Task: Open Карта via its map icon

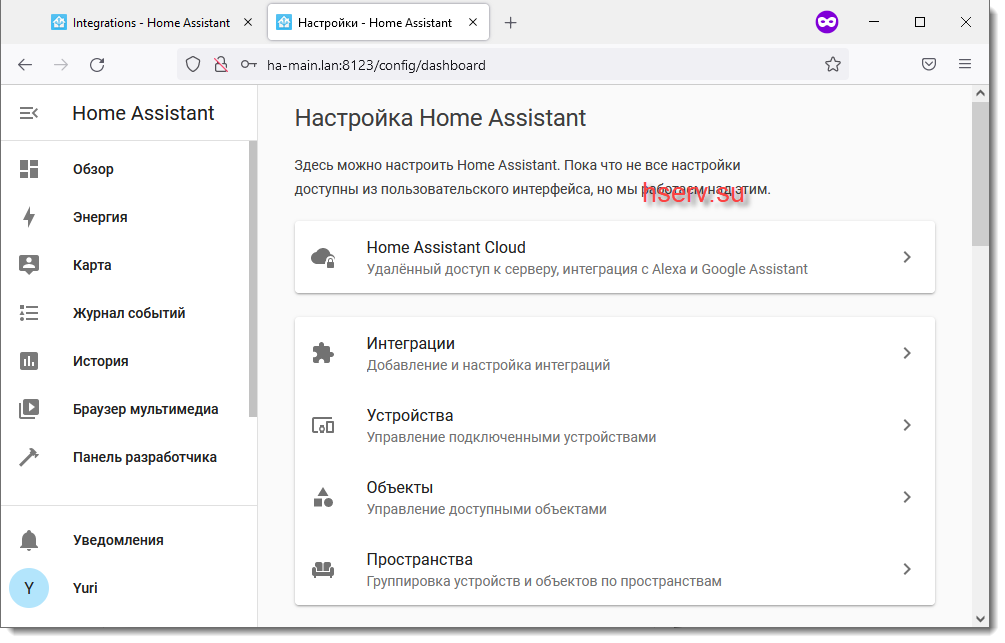Action: coord(29,265)
